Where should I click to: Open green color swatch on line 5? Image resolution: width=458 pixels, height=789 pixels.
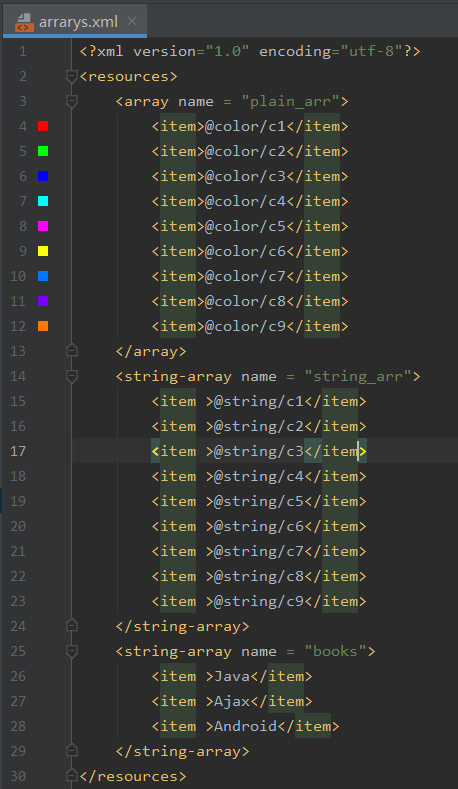[x=43, y=151]
